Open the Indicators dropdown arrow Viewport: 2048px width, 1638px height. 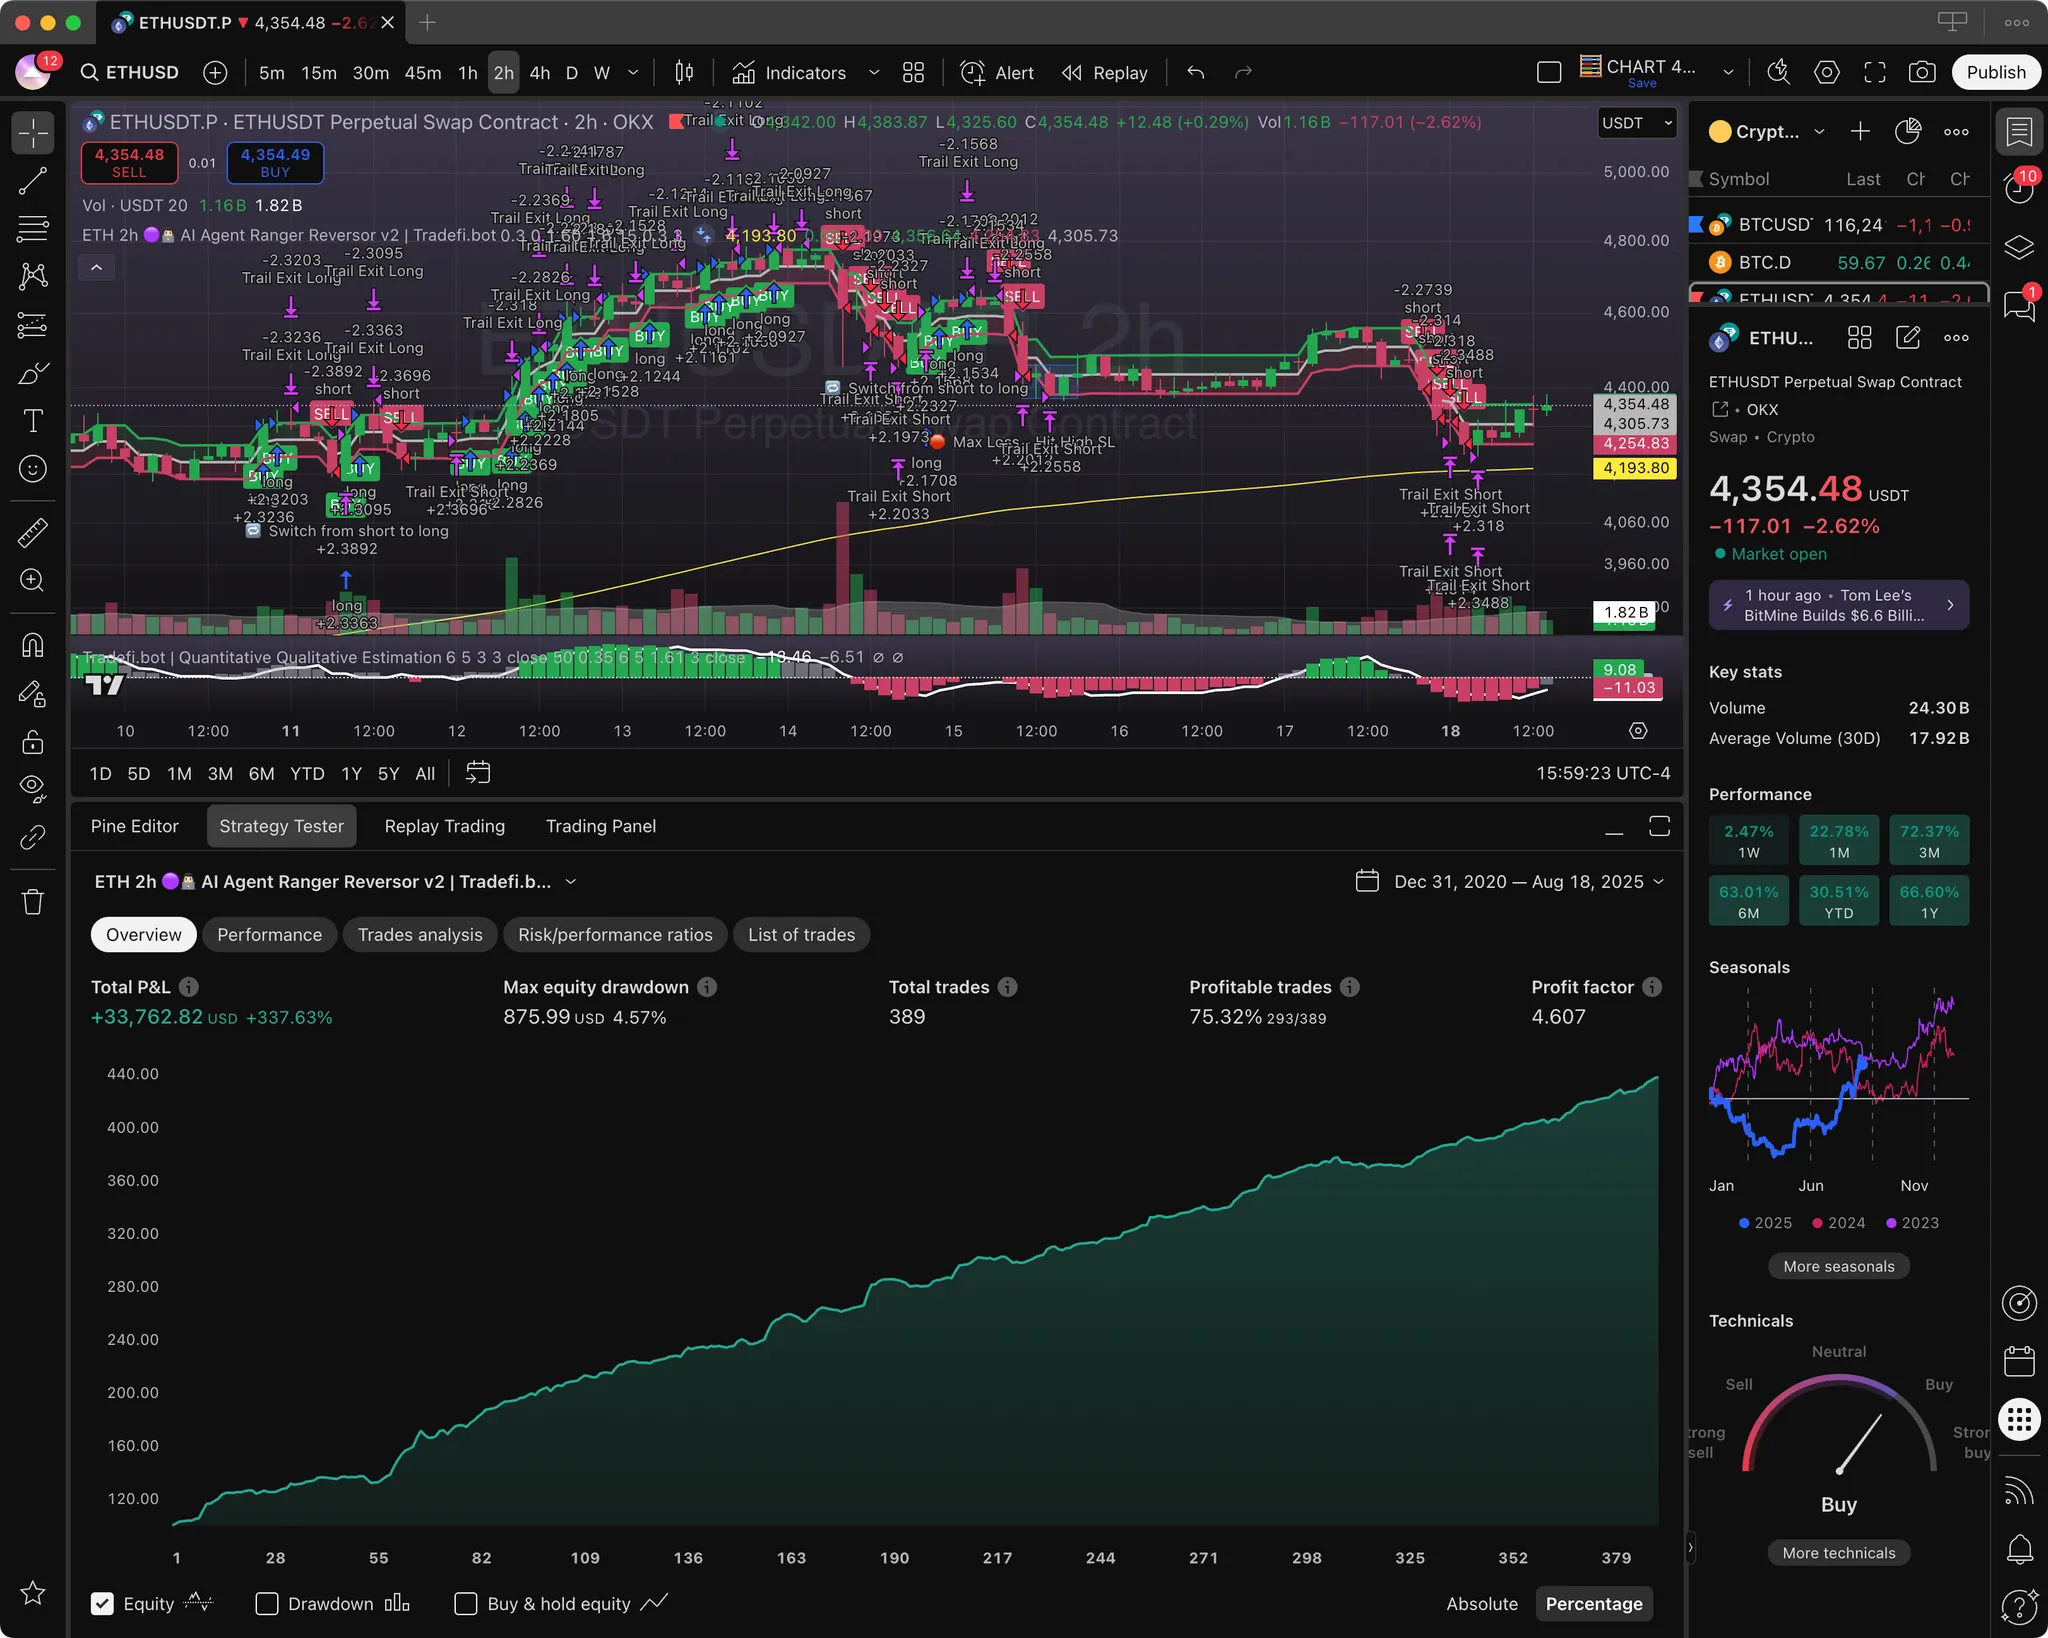(874, 72)
